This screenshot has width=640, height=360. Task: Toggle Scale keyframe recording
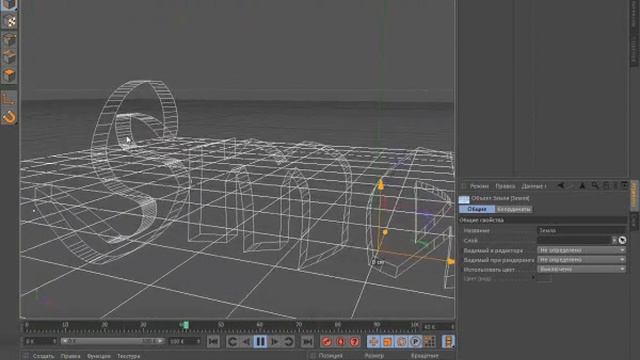387,341
